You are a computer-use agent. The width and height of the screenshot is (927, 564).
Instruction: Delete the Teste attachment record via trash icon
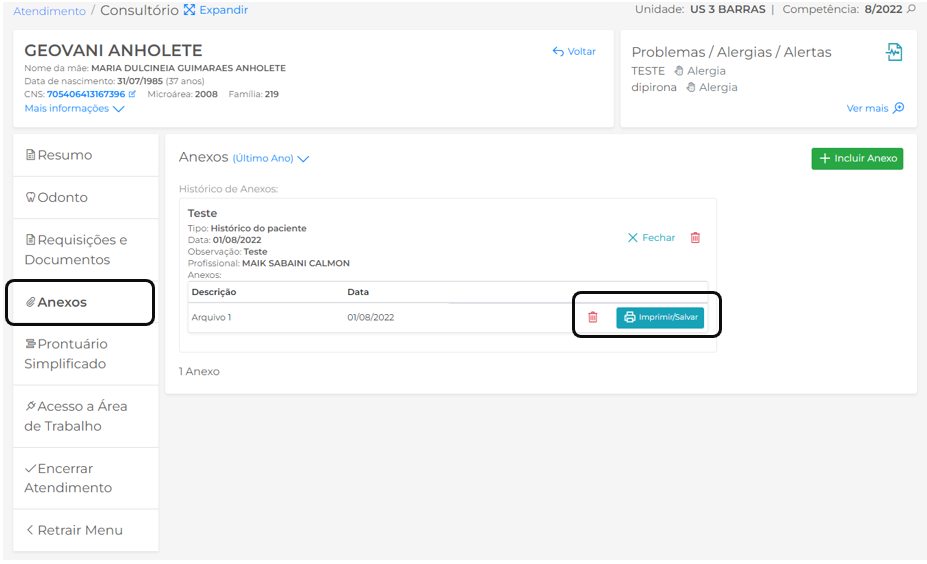pos(696,238)
